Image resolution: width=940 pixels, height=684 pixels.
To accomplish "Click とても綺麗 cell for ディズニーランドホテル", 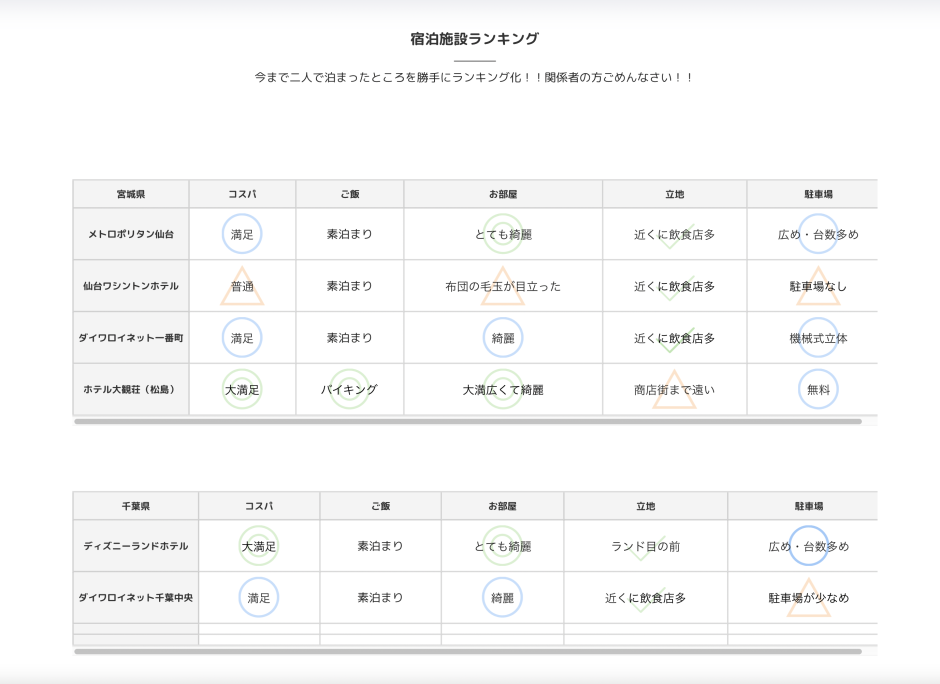I will coord(502,546).
